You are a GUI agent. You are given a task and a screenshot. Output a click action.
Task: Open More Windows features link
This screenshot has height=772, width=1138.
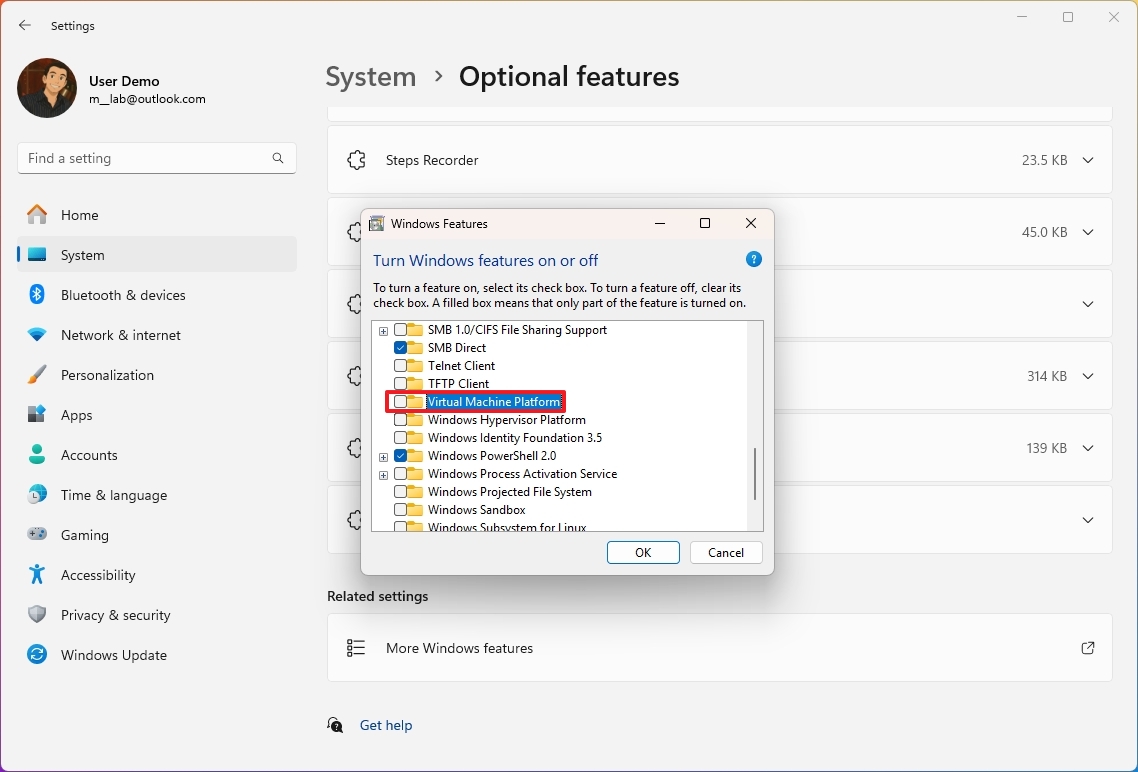(460, 647)
